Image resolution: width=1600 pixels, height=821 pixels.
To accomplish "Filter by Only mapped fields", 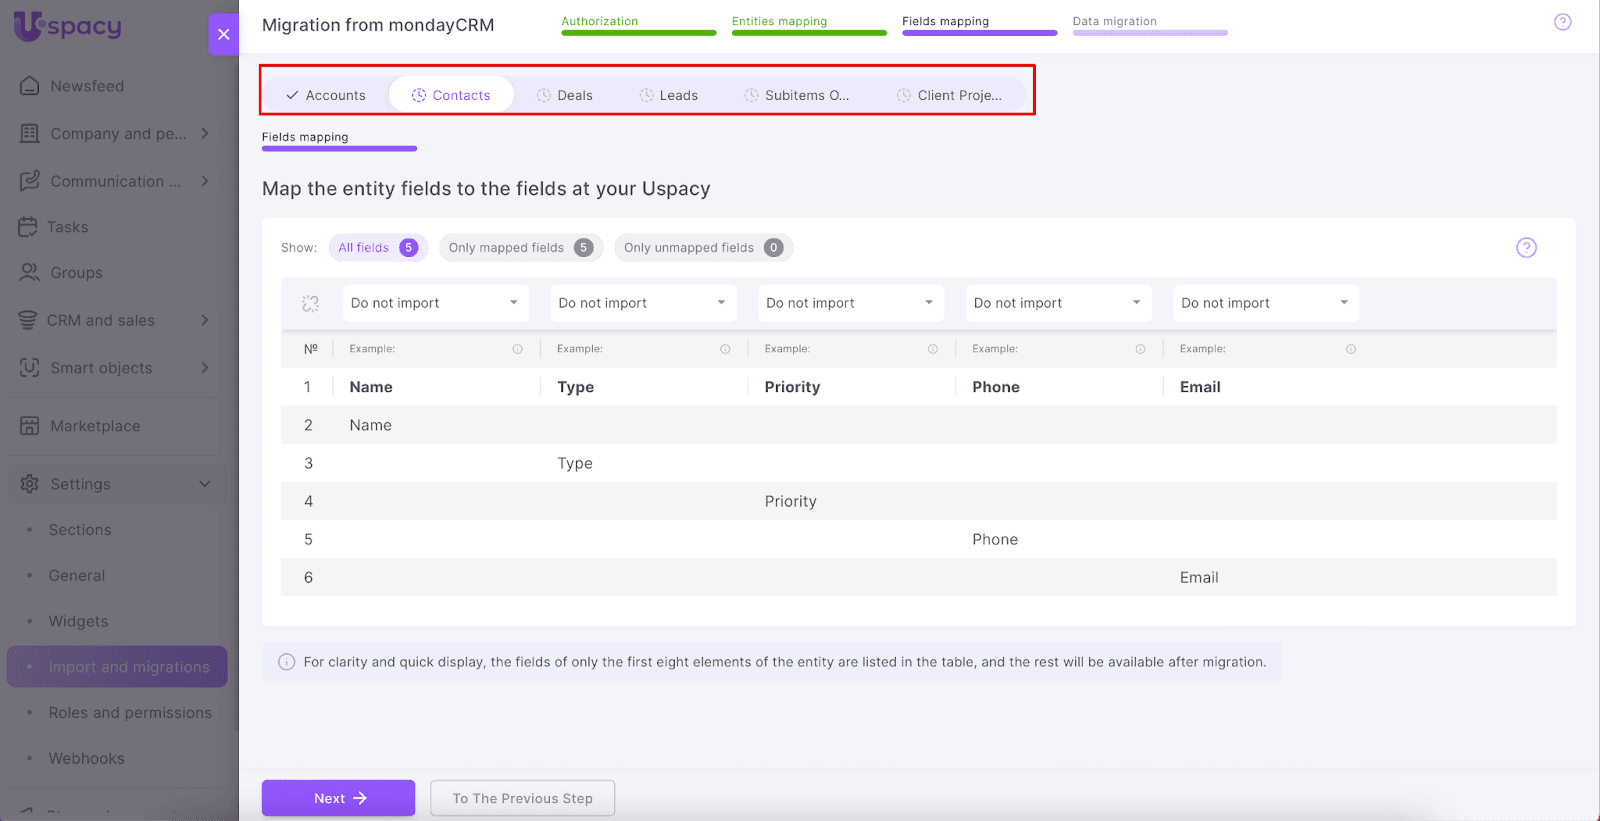I will point(520,248).
